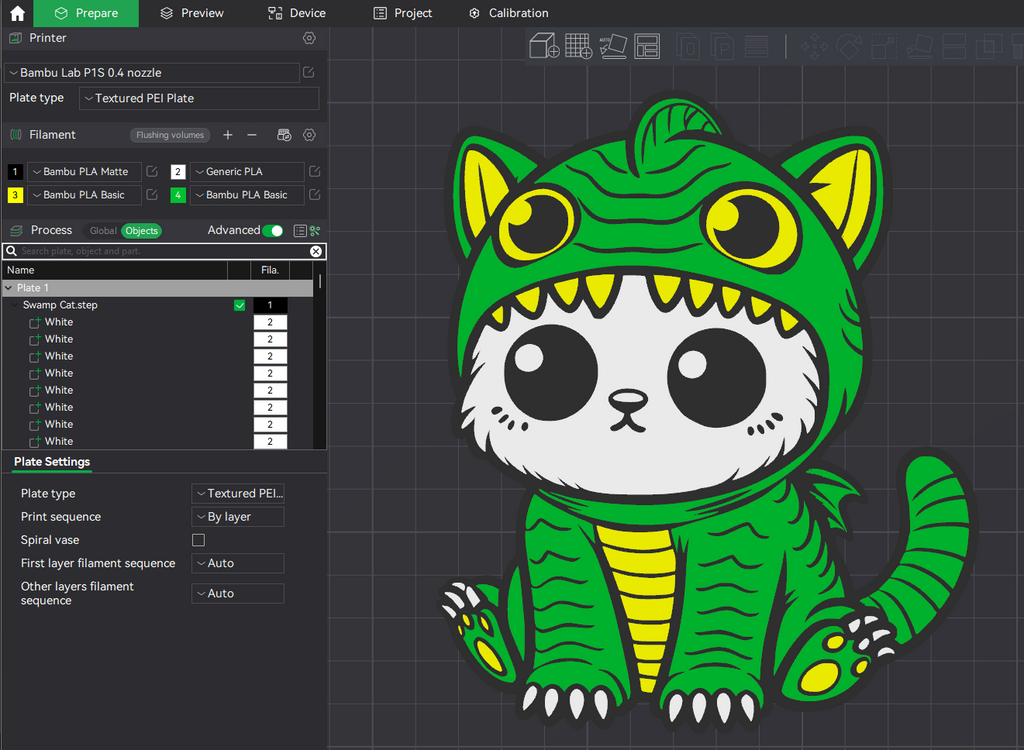
Task: Edit filament 2 Generic PLA preset
Action: 314,171
